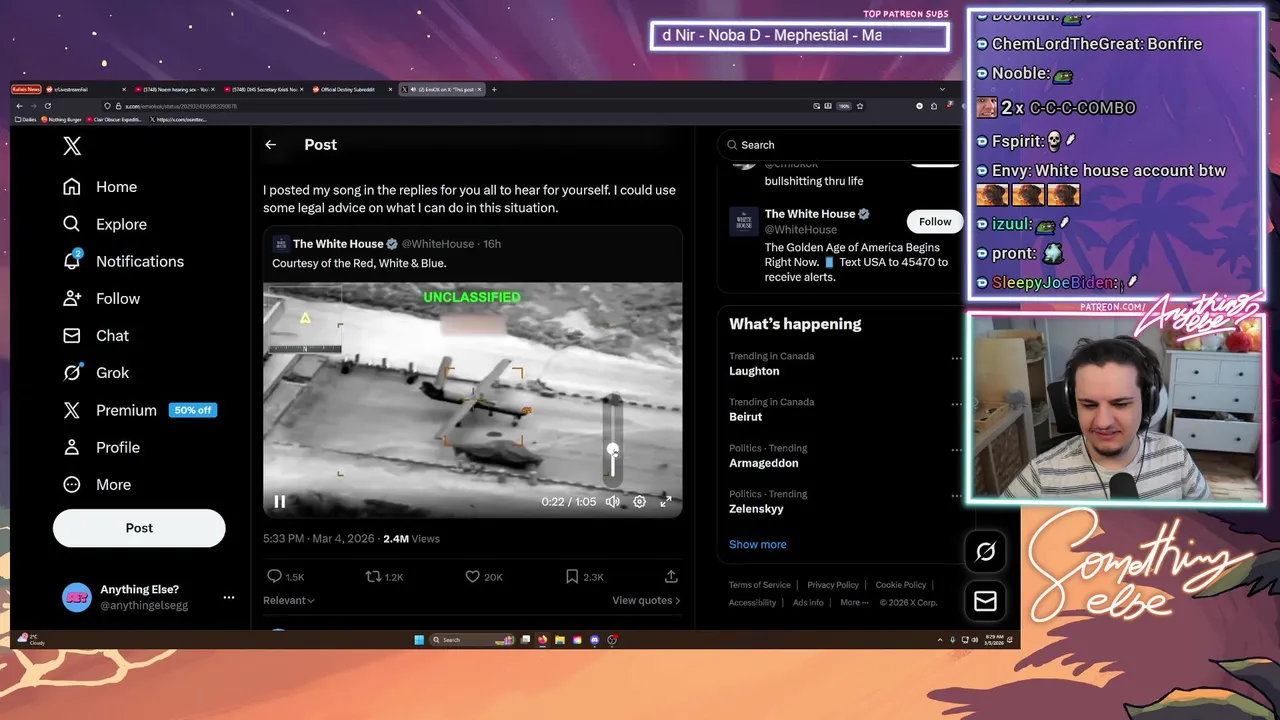Click the X logo icon in the sidebar
This screenshot has height=720, width=1280.
pos(72,146)
